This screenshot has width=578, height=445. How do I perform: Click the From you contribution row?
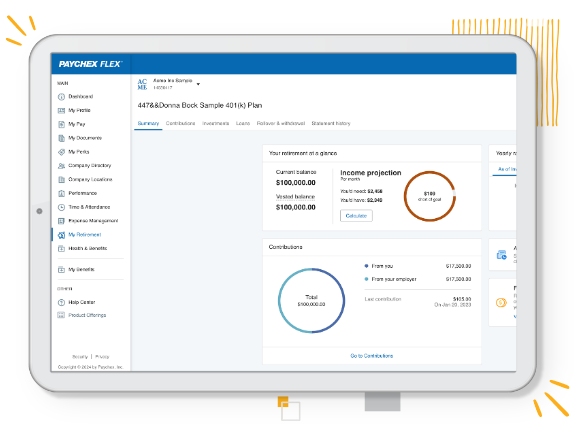pos(418,266)
